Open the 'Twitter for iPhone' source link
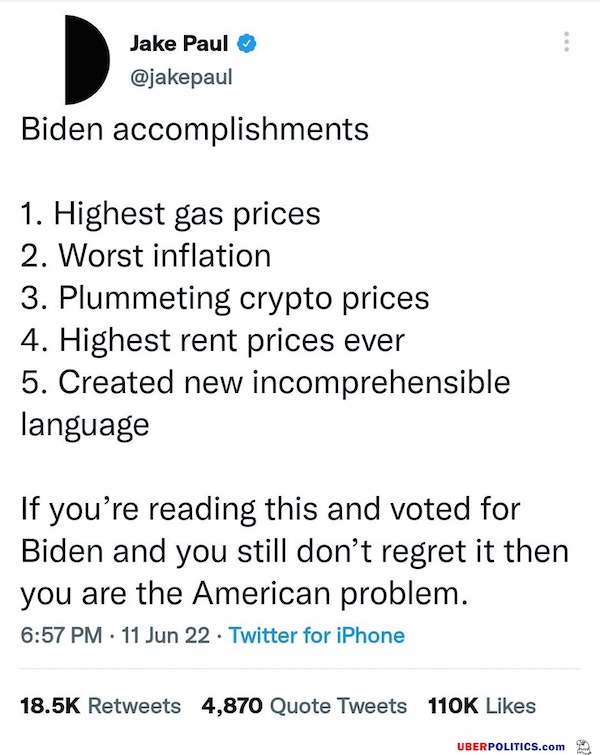 tap(317, 635)
